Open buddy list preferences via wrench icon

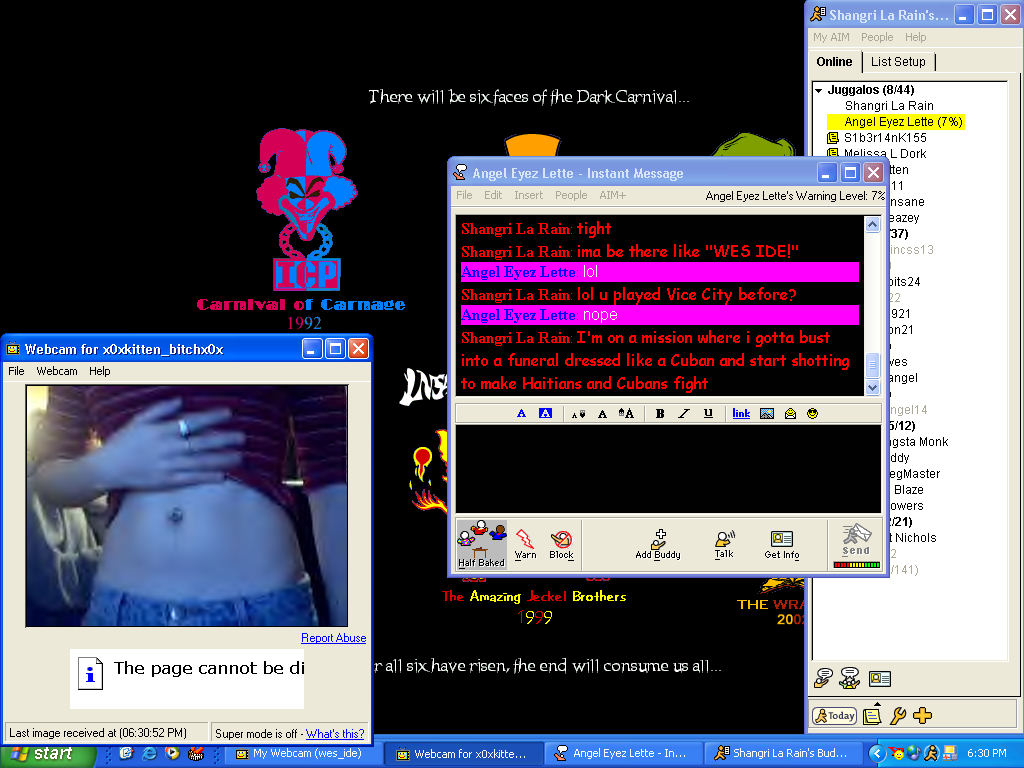(x=898, y=715)
